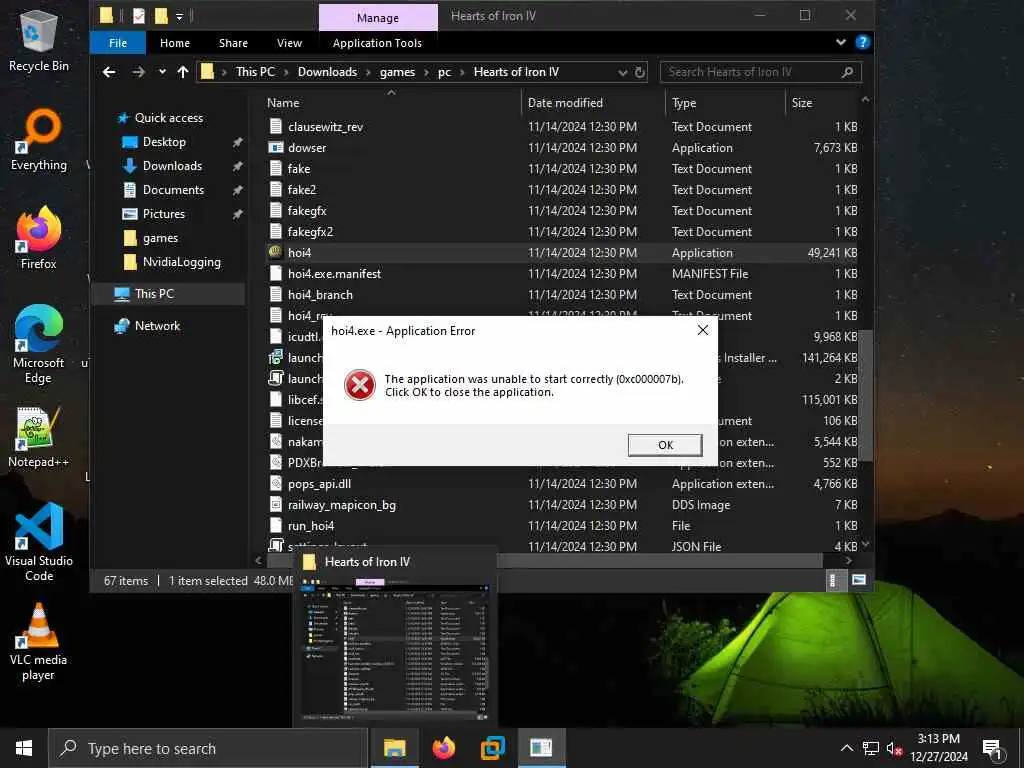The image size is (1024, 768).
Task: Open the Application Tools ribbon tab
Action: tap(377, 43)
